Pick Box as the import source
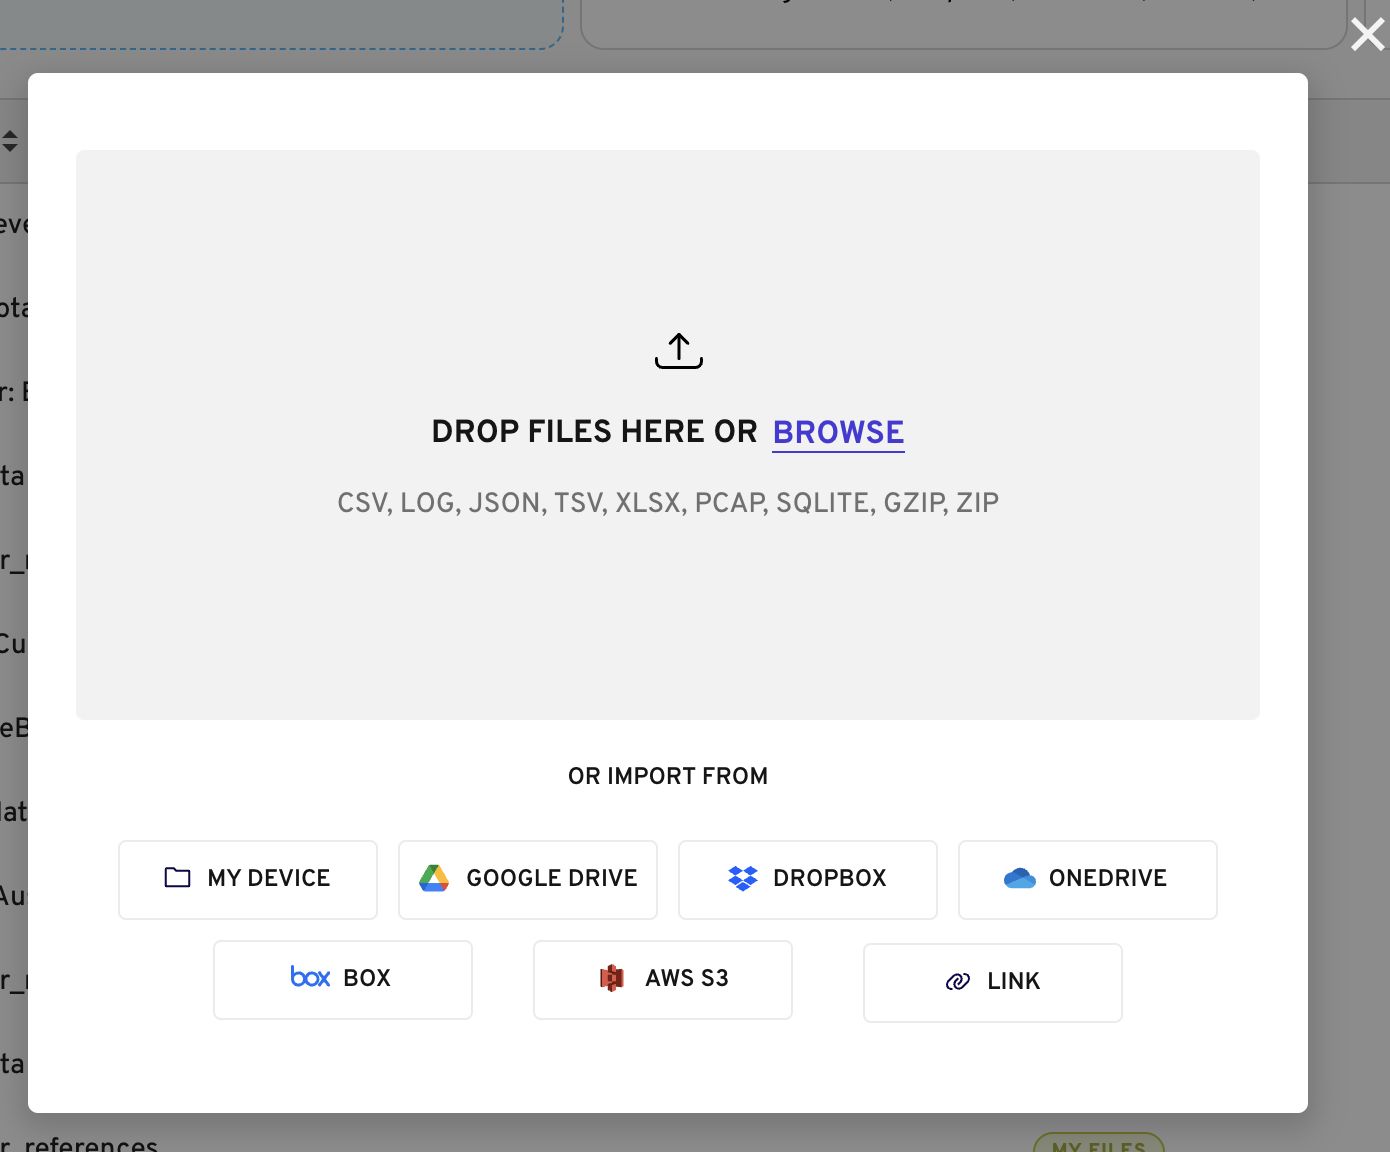1390x1152 pixels. (343, 980)
